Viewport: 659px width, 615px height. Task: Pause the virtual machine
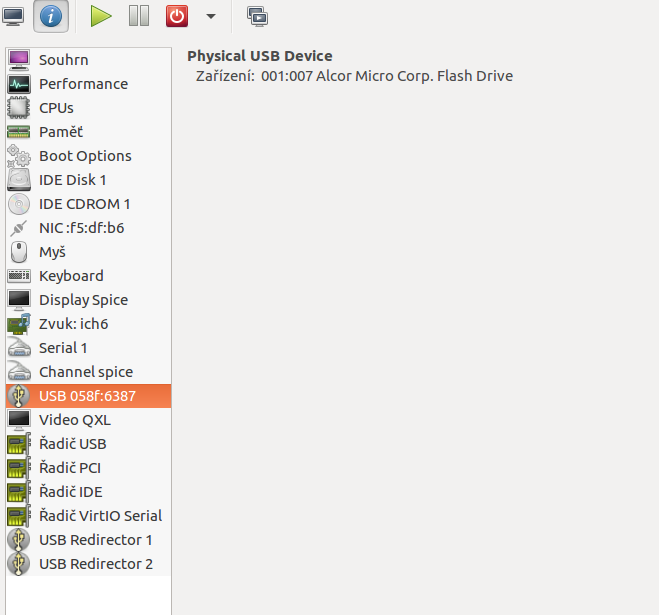point(139,16)
